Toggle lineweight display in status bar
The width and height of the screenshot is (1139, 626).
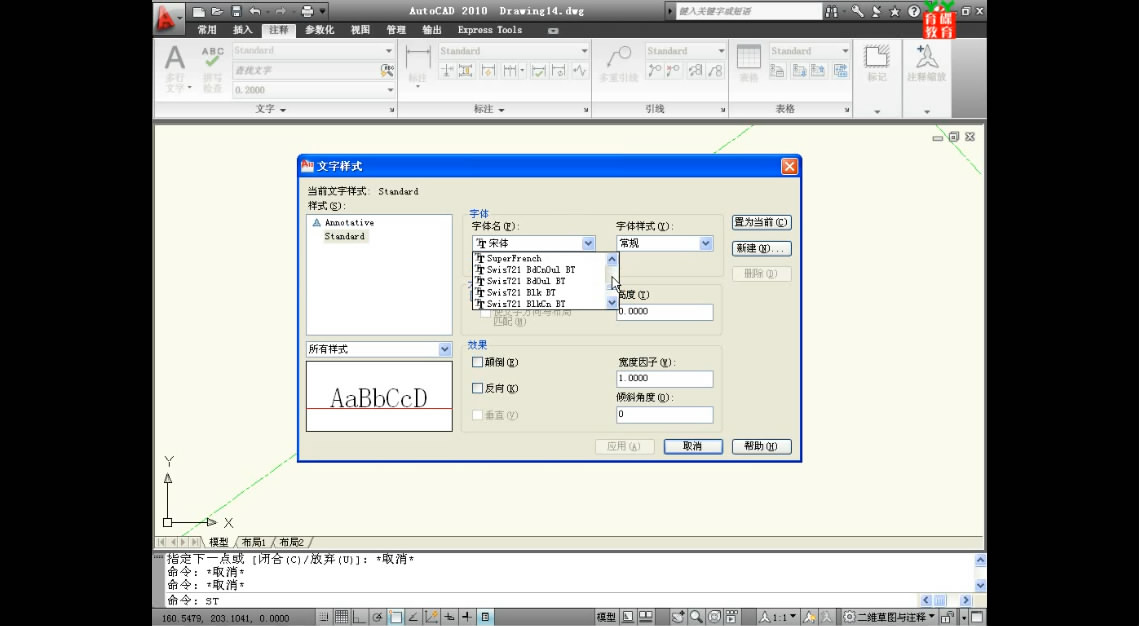point(467,617)
